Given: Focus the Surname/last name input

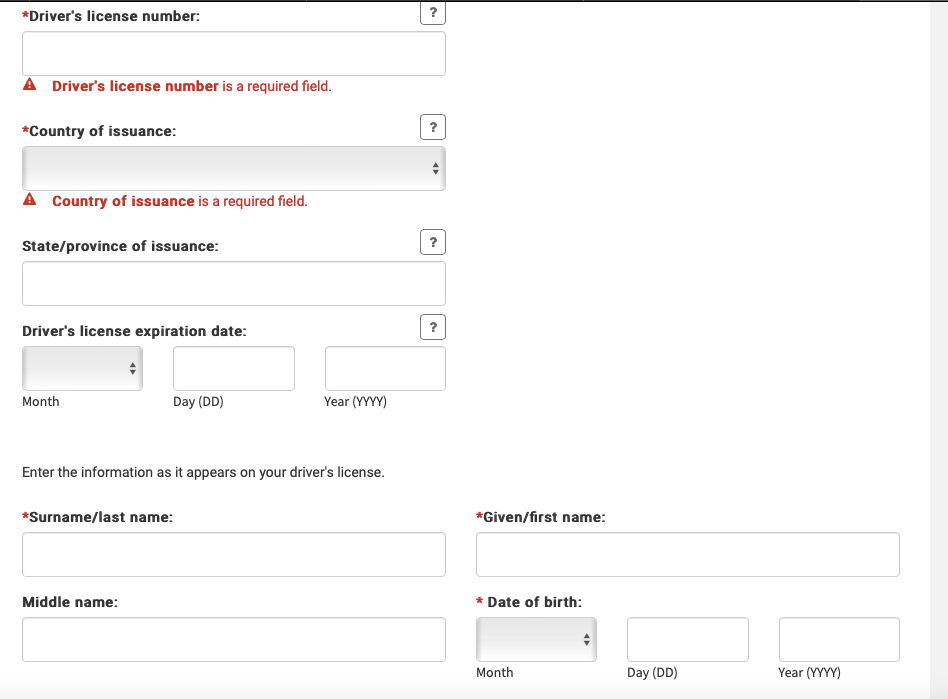Looking at the screenshot, I should pos(233,554).
